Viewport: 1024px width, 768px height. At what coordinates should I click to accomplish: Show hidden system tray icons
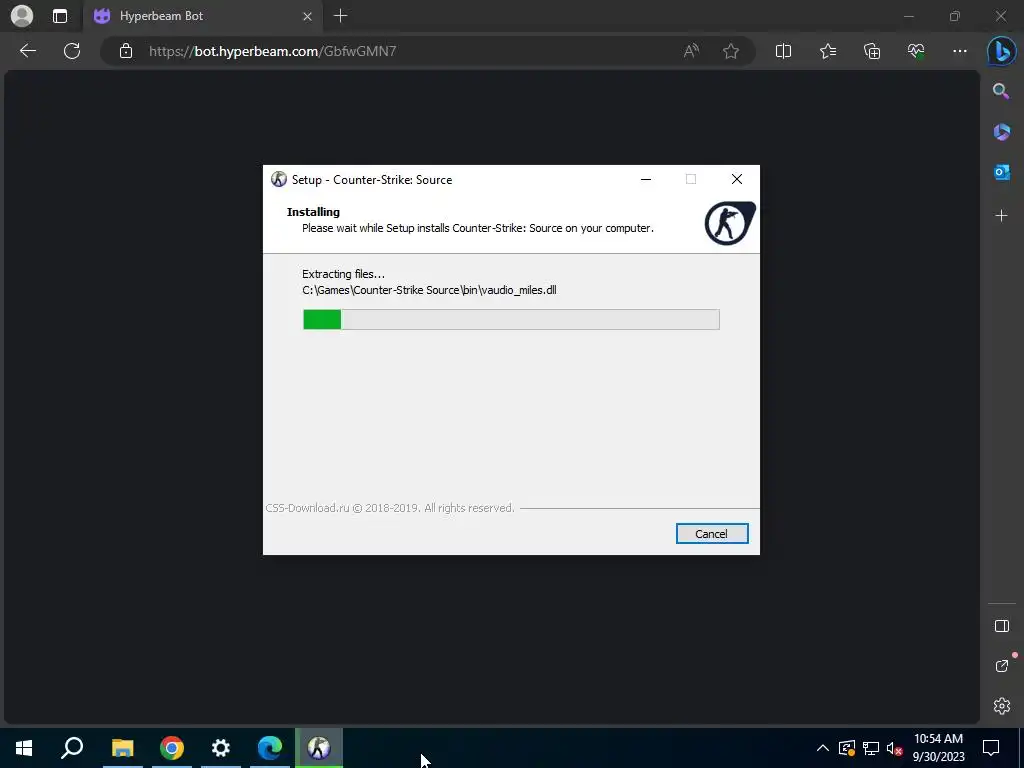click(x=823, y=748)
